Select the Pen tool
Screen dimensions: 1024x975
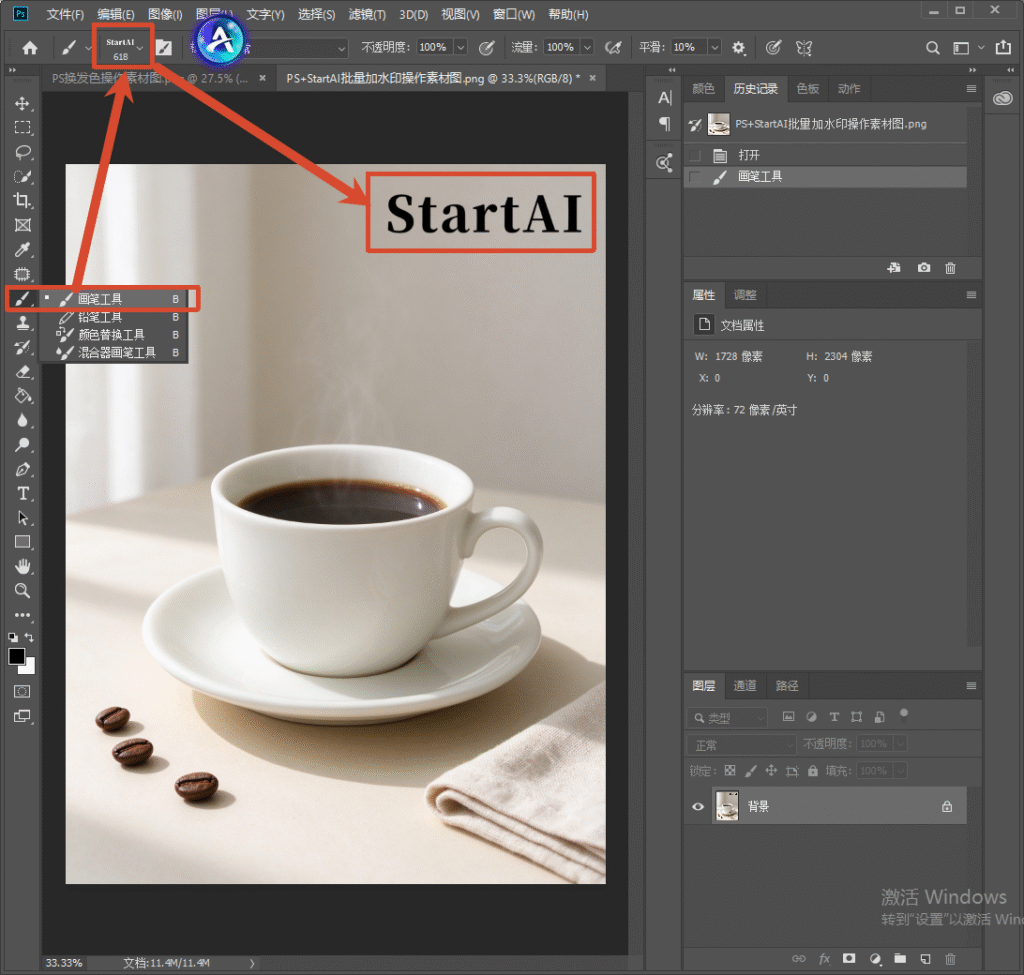pyautogui.click(x=22, y=470)
